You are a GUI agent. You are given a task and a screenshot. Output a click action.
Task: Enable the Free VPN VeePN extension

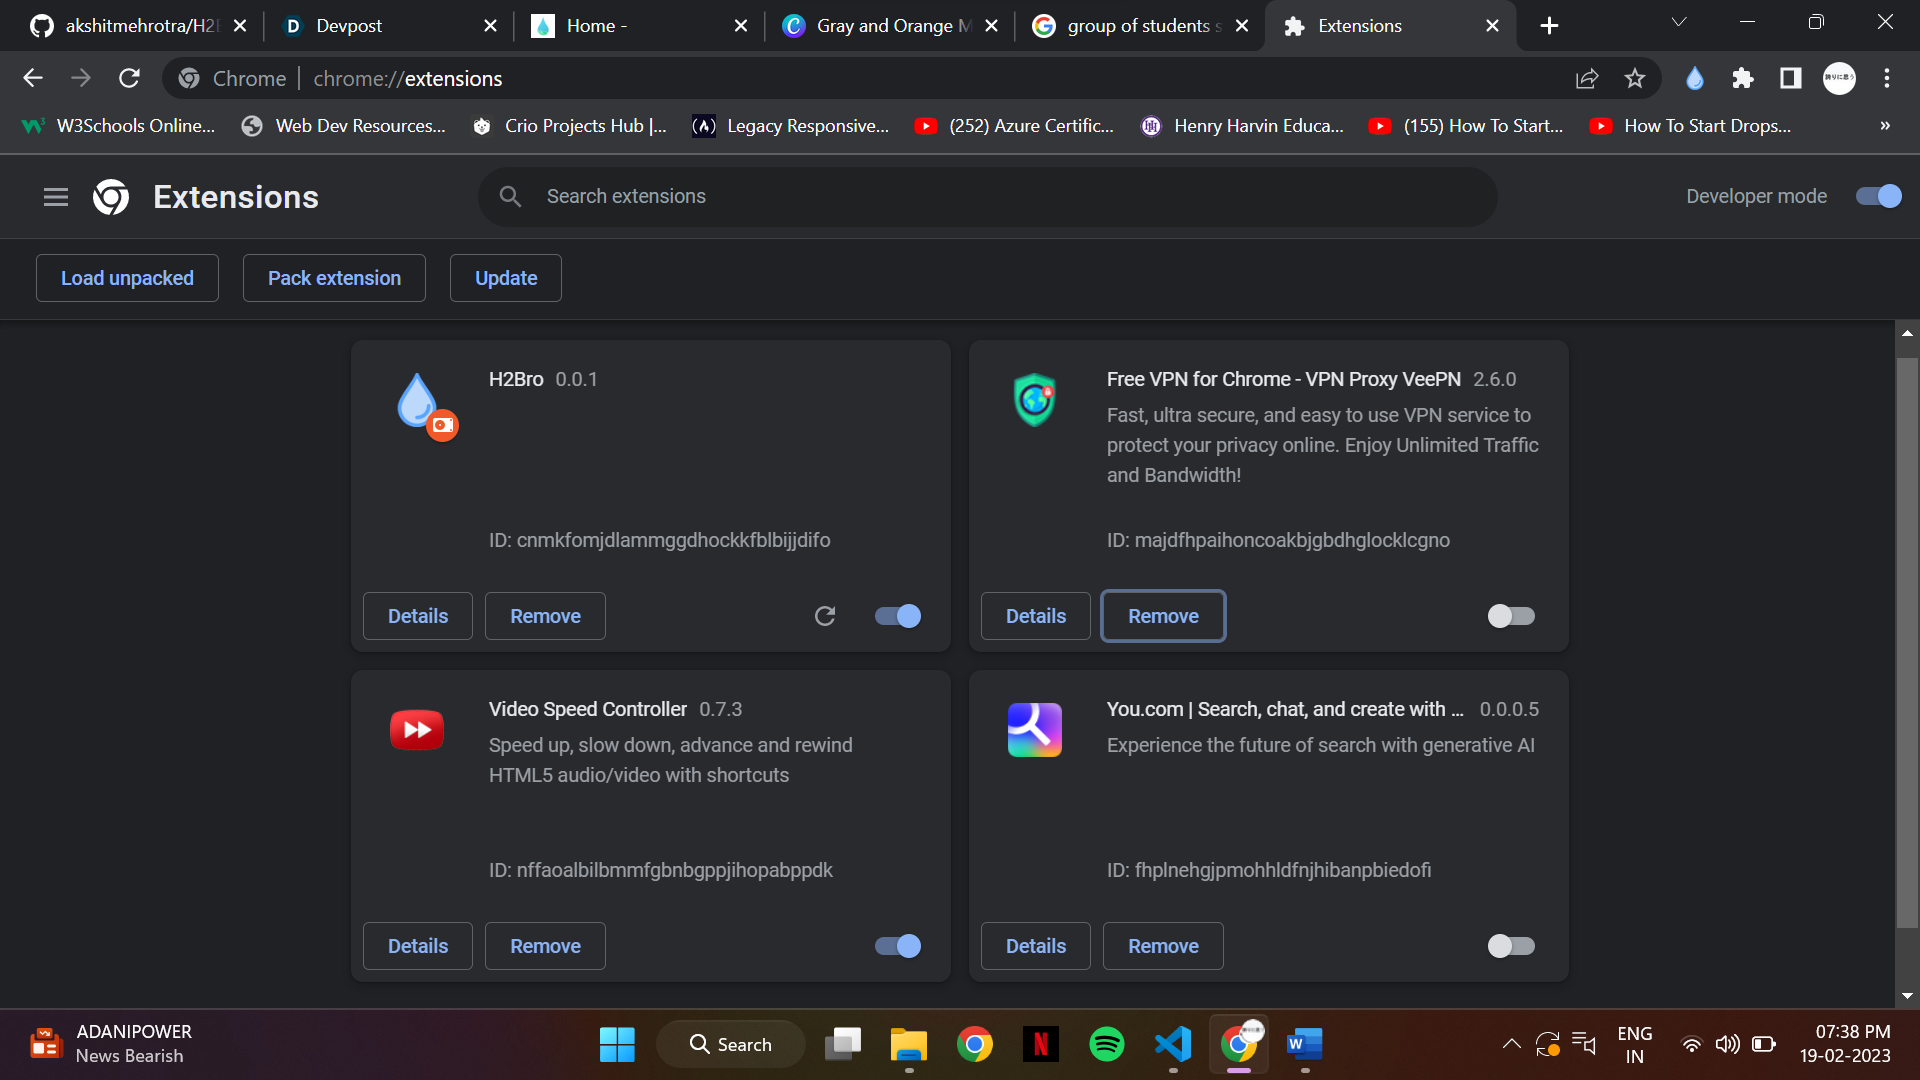(x=1510, y=616)
